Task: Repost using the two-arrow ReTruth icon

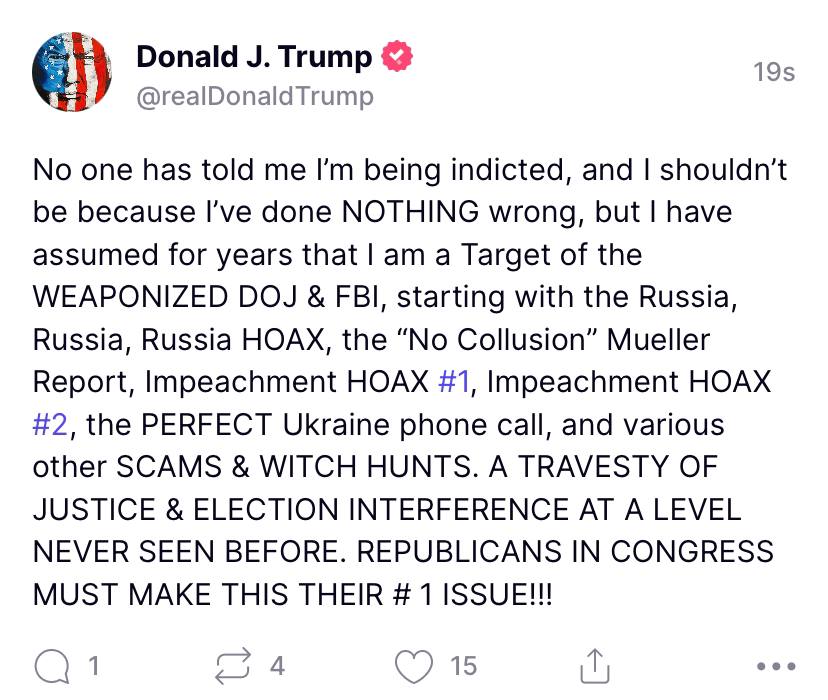Action: [x=234, y=664]
